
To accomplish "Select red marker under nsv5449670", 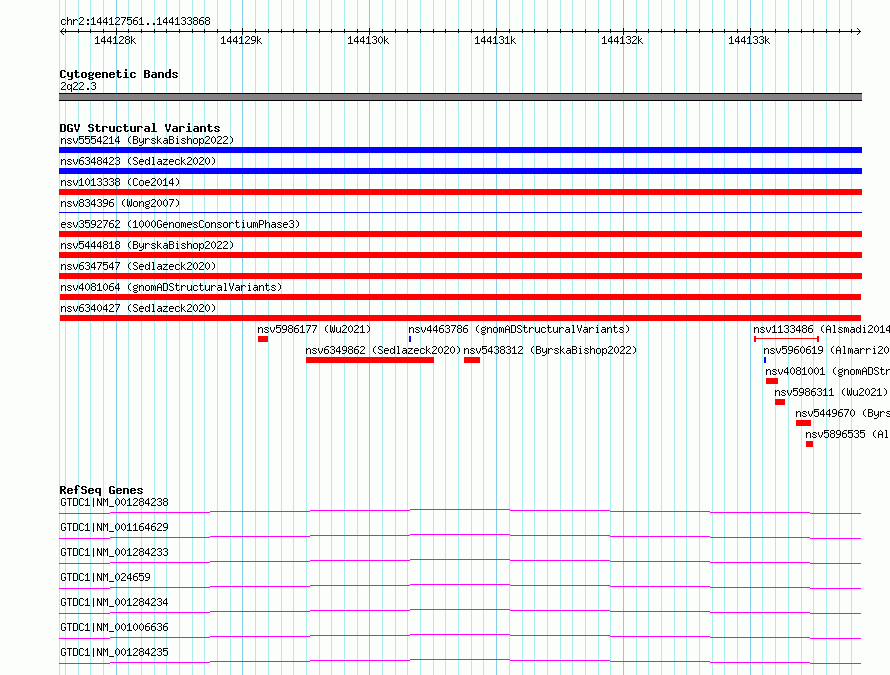I will [x=803, y=423].
